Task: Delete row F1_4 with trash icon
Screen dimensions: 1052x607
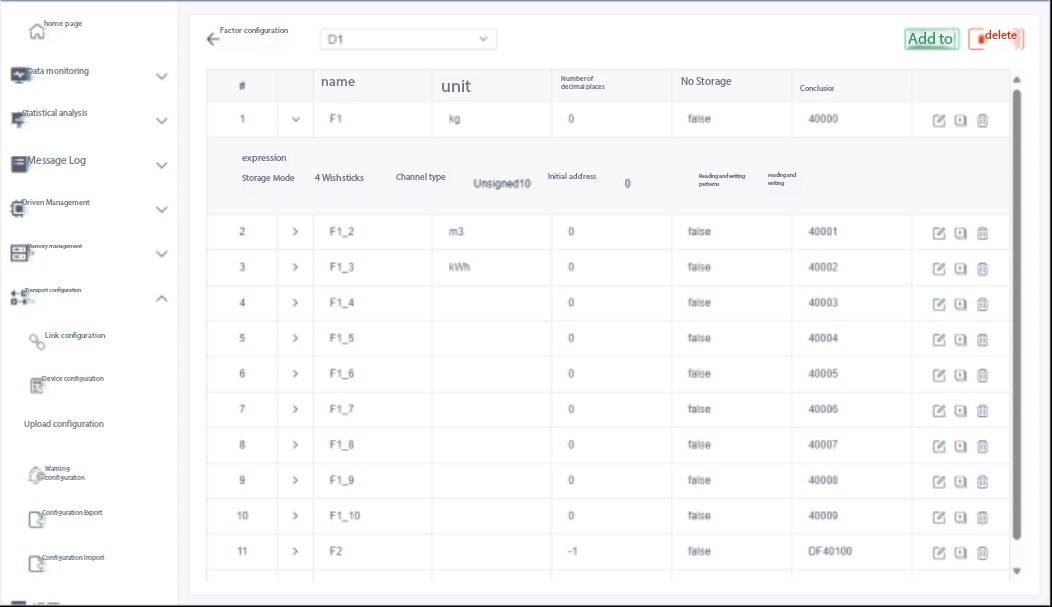Action: click(982, 305)
